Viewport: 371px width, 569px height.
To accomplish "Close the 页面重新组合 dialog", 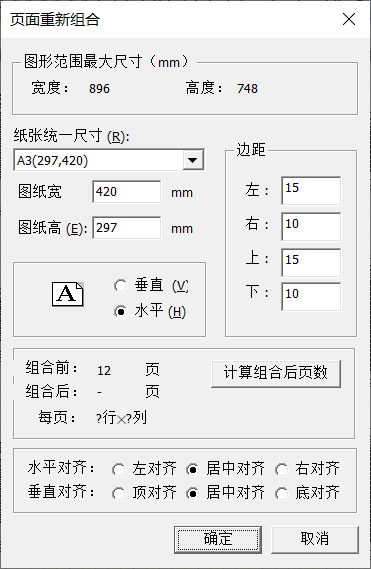I will click(x=349, y=19).
